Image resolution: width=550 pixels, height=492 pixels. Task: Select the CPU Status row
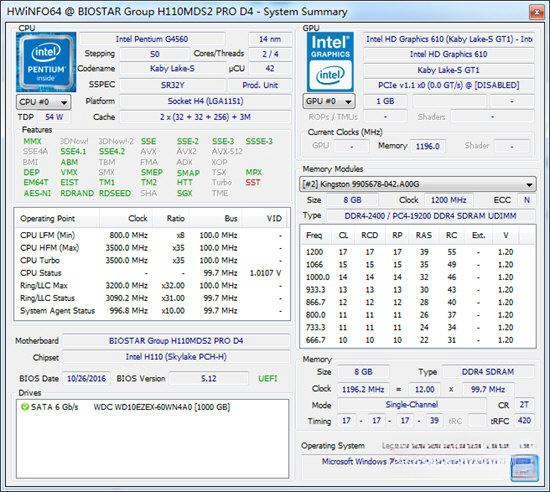(x=152, y=273)
